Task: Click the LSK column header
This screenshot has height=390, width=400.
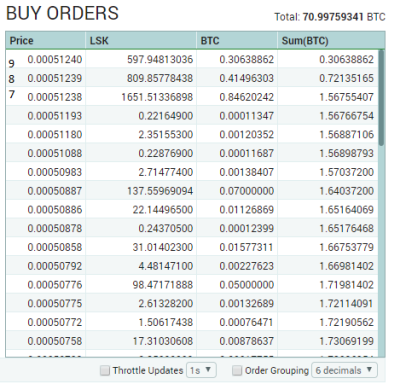Action: coord(141,41)
